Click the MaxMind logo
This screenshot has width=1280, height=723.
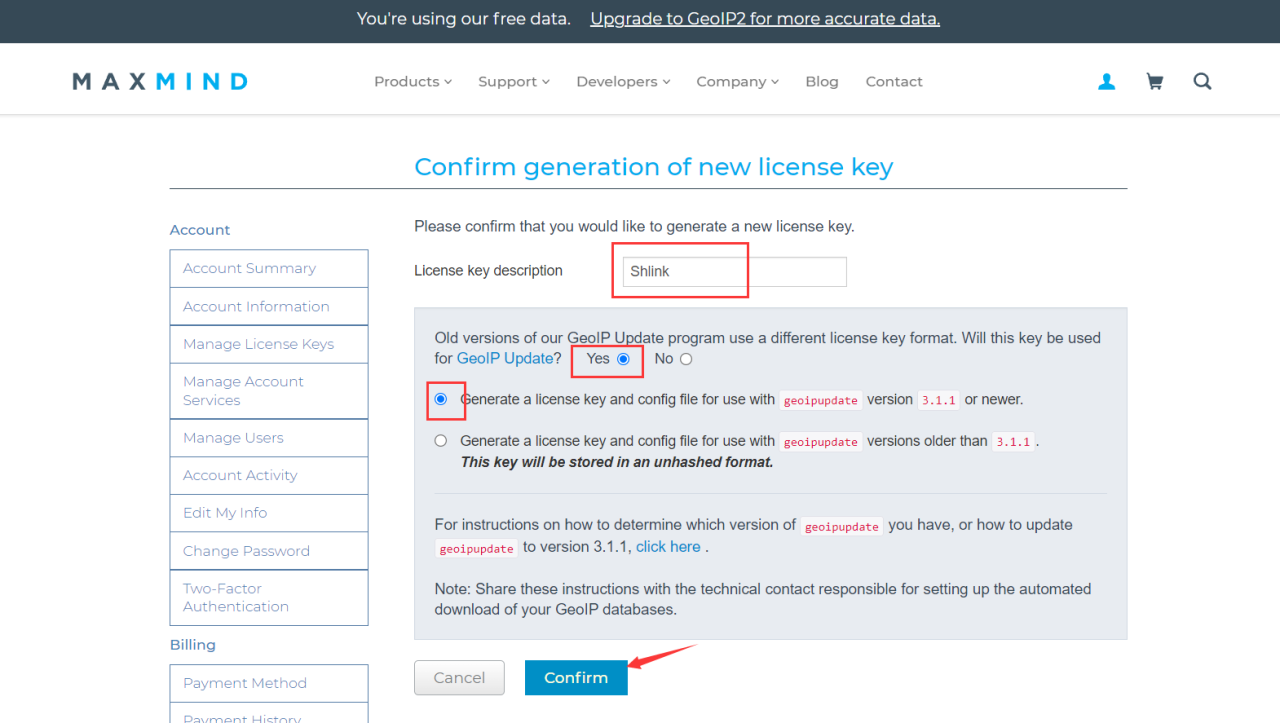pyautogui.click(x=160, y=82)
